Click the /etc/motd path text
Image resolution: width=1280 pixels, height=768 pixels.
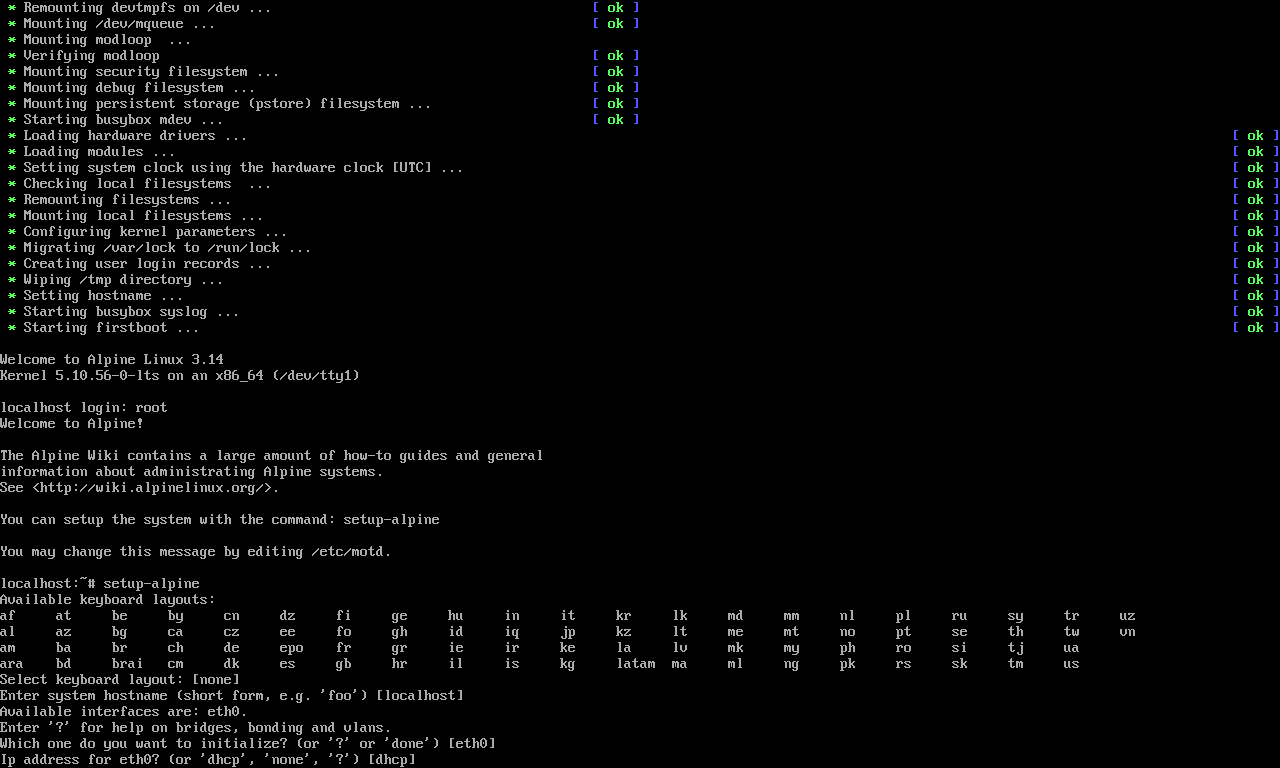(348, 551)
